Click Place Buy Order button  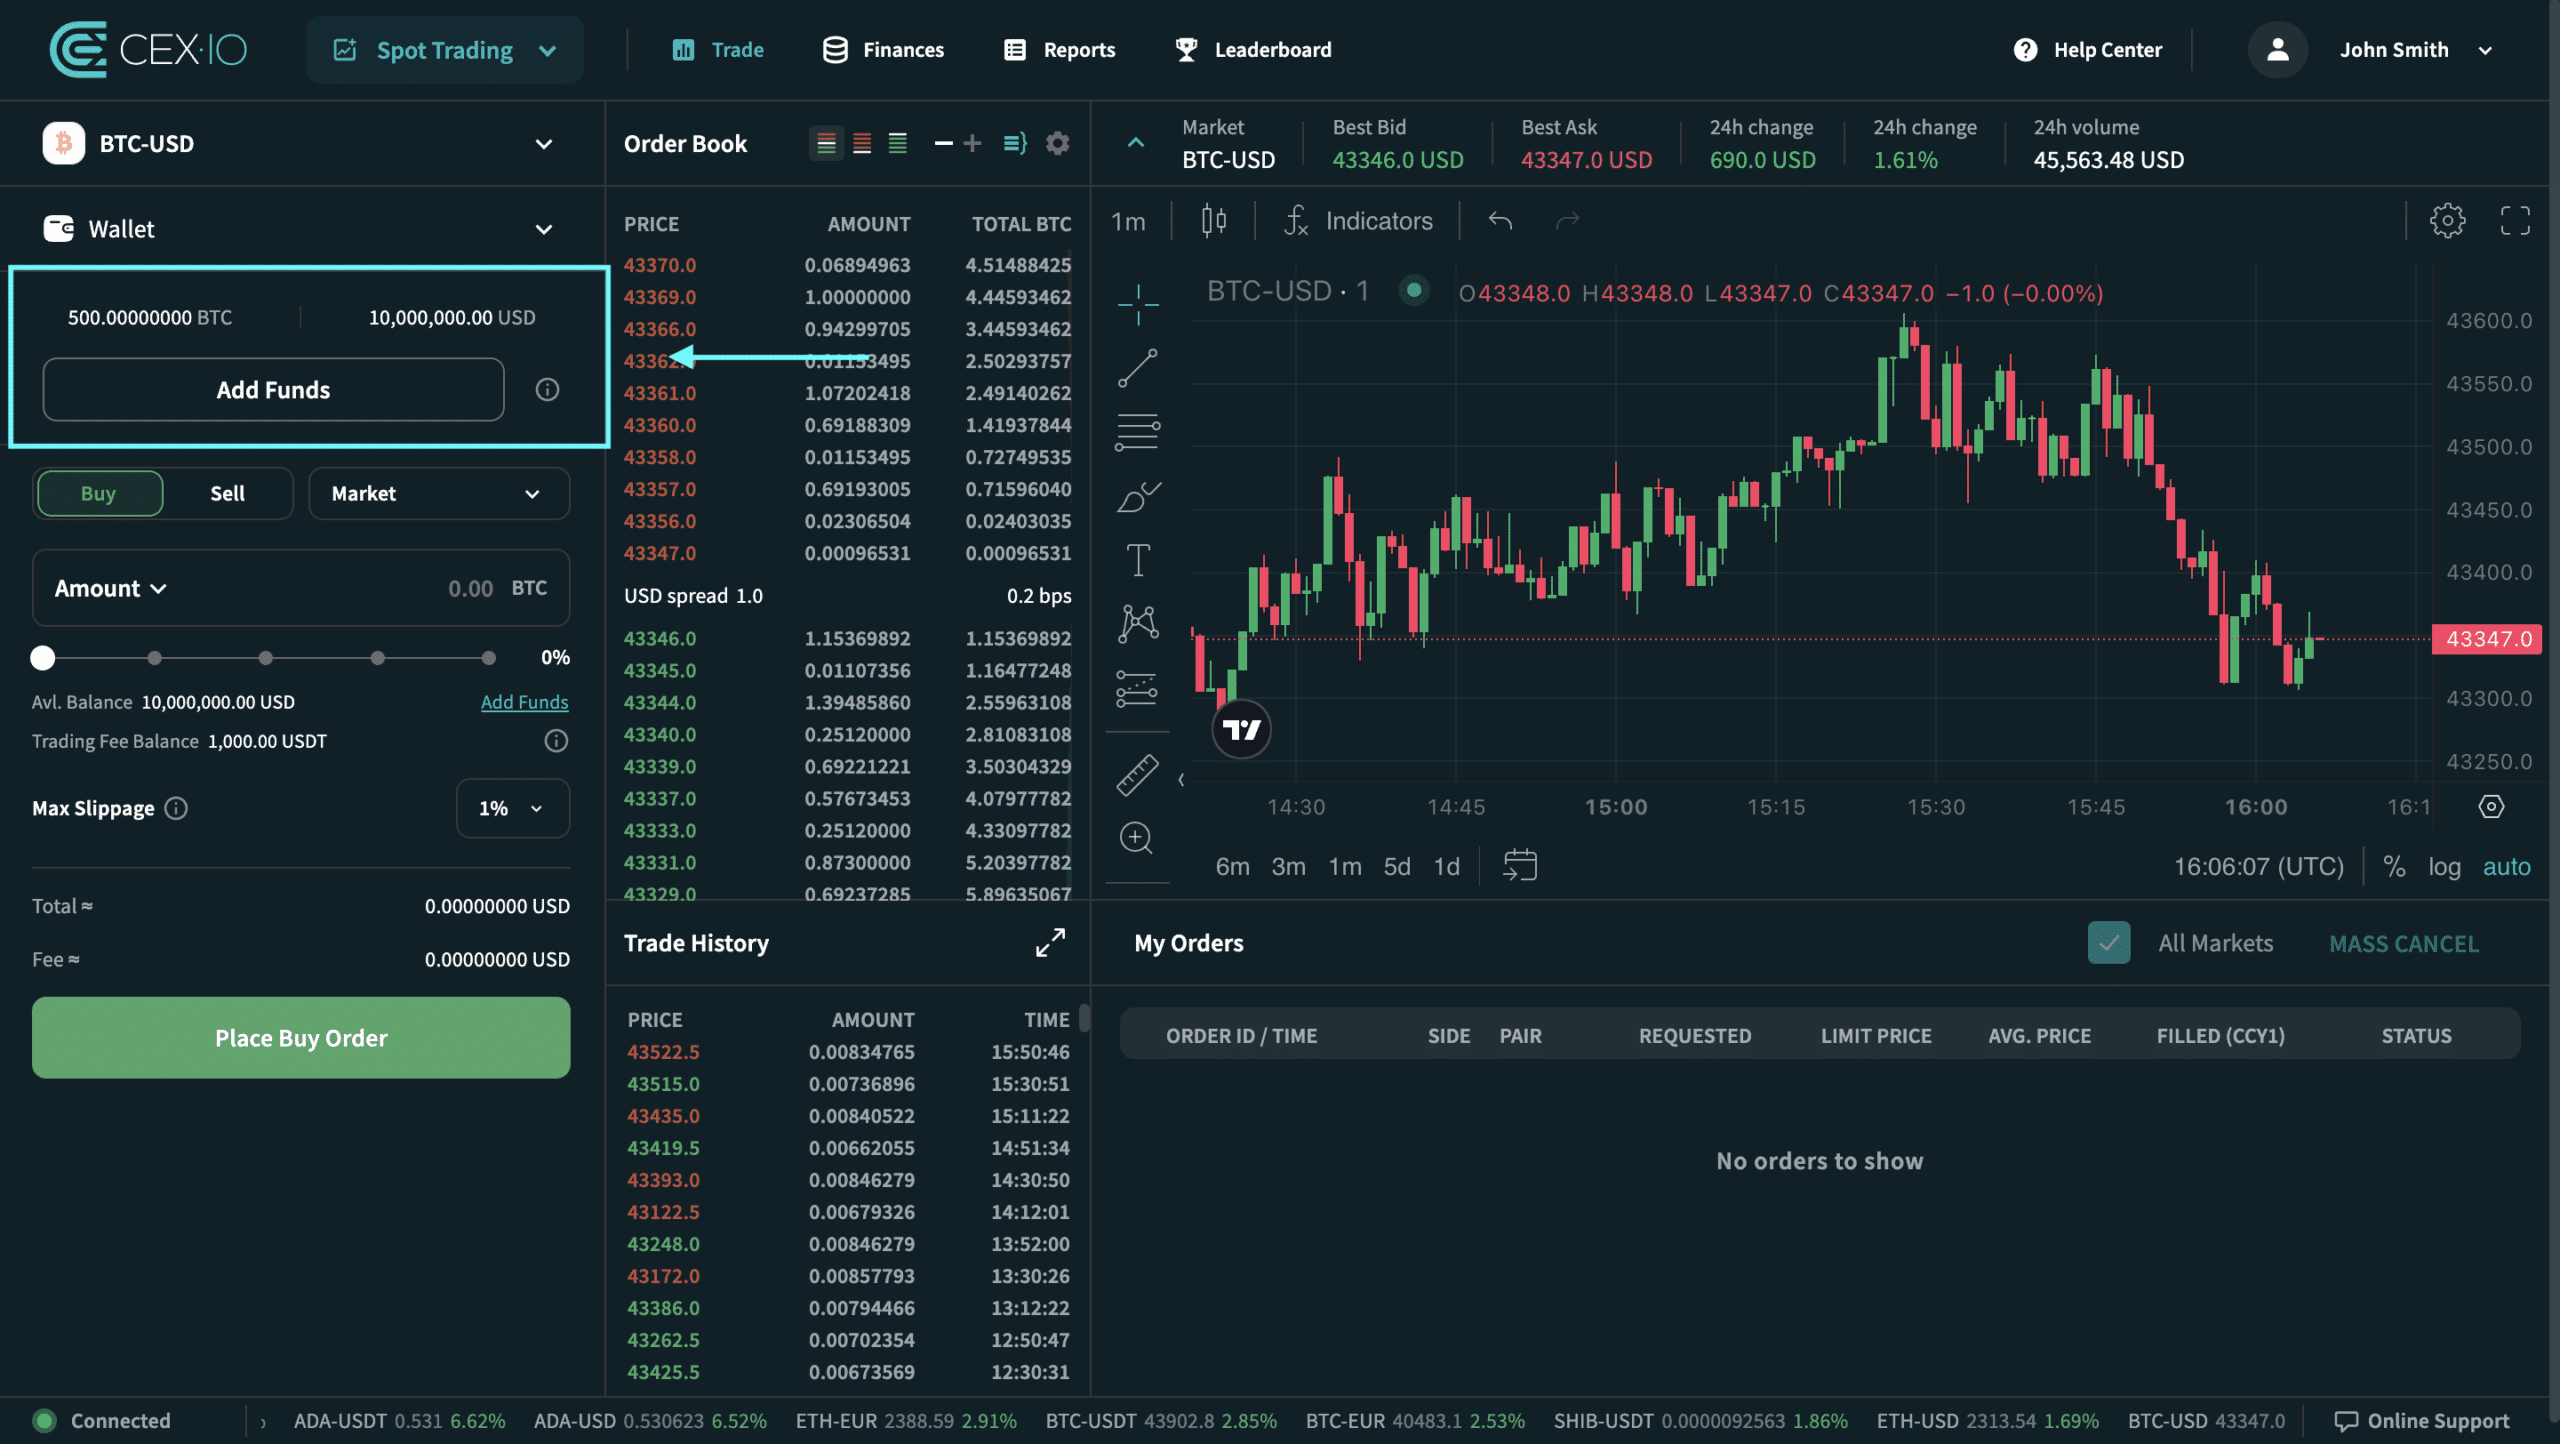pyautogui.click(x=301, y=1038)
